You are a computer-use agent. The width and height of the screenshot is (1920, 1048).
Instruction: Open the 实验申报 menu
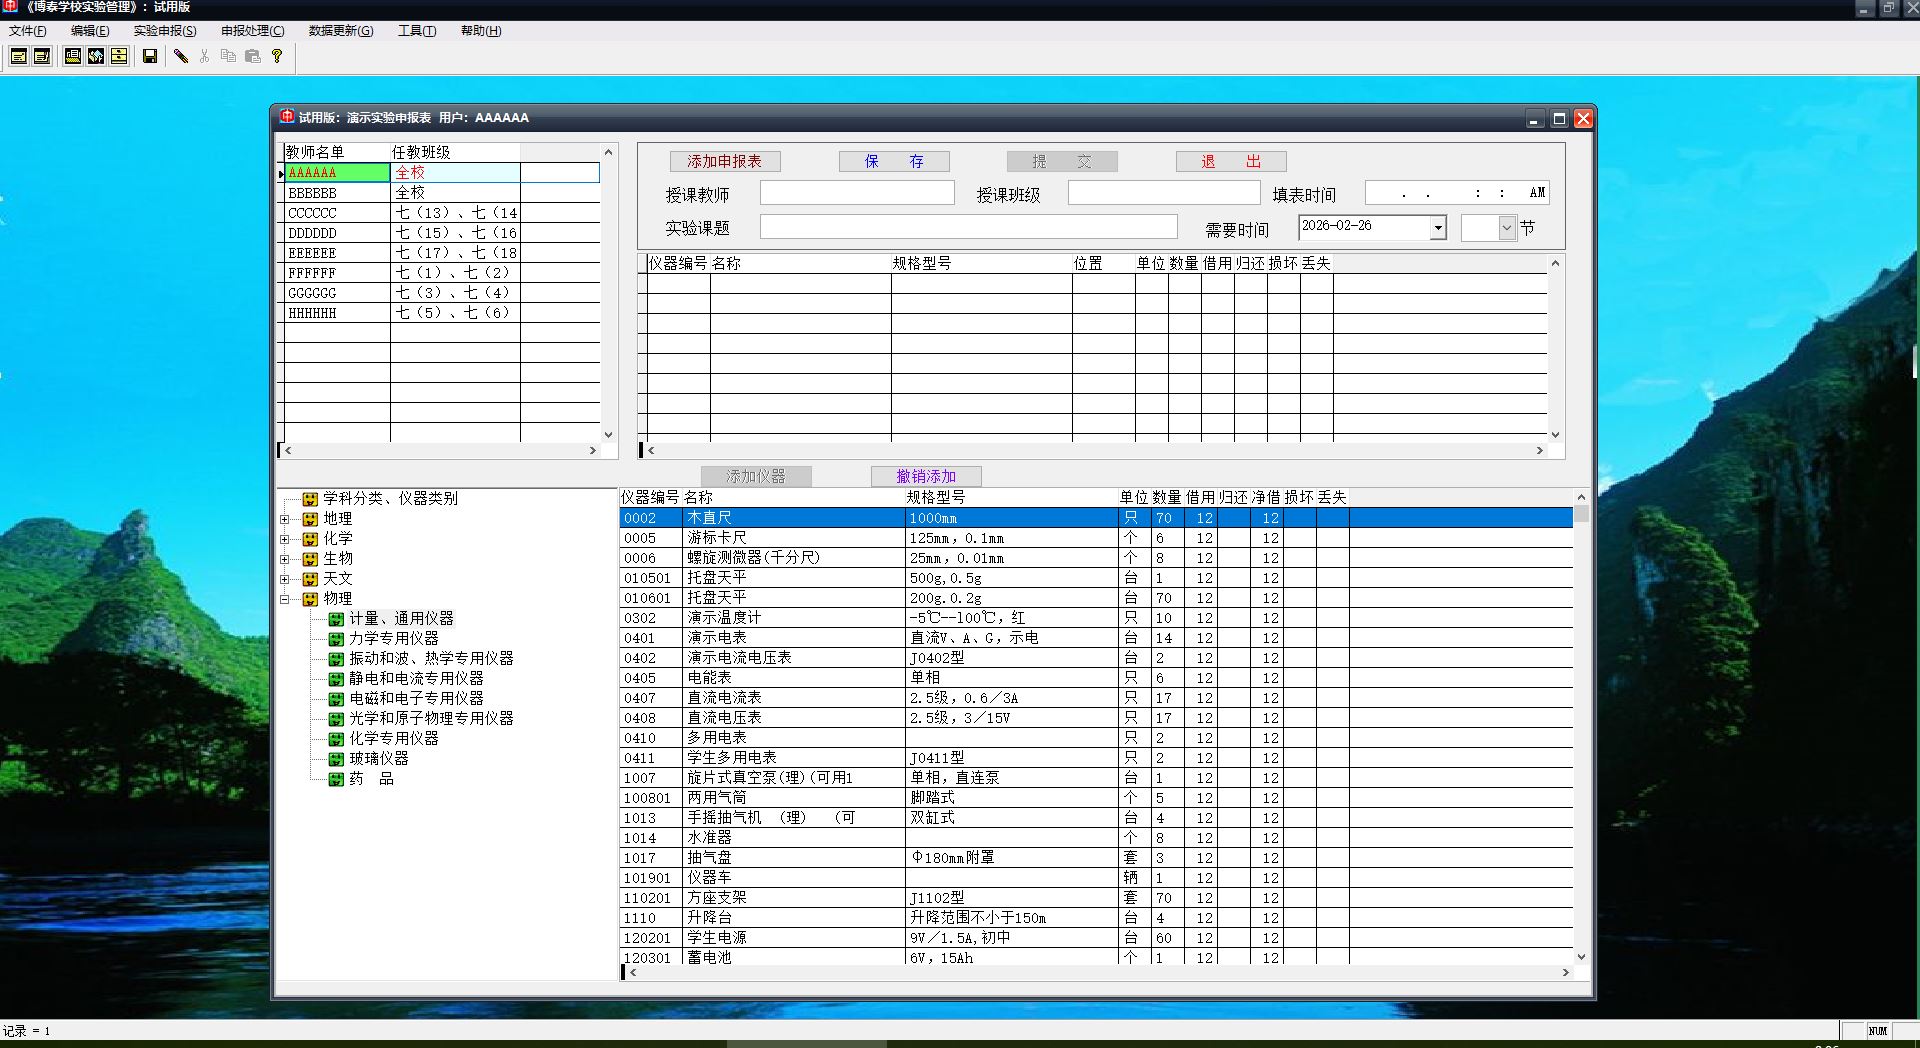point(165,31)
